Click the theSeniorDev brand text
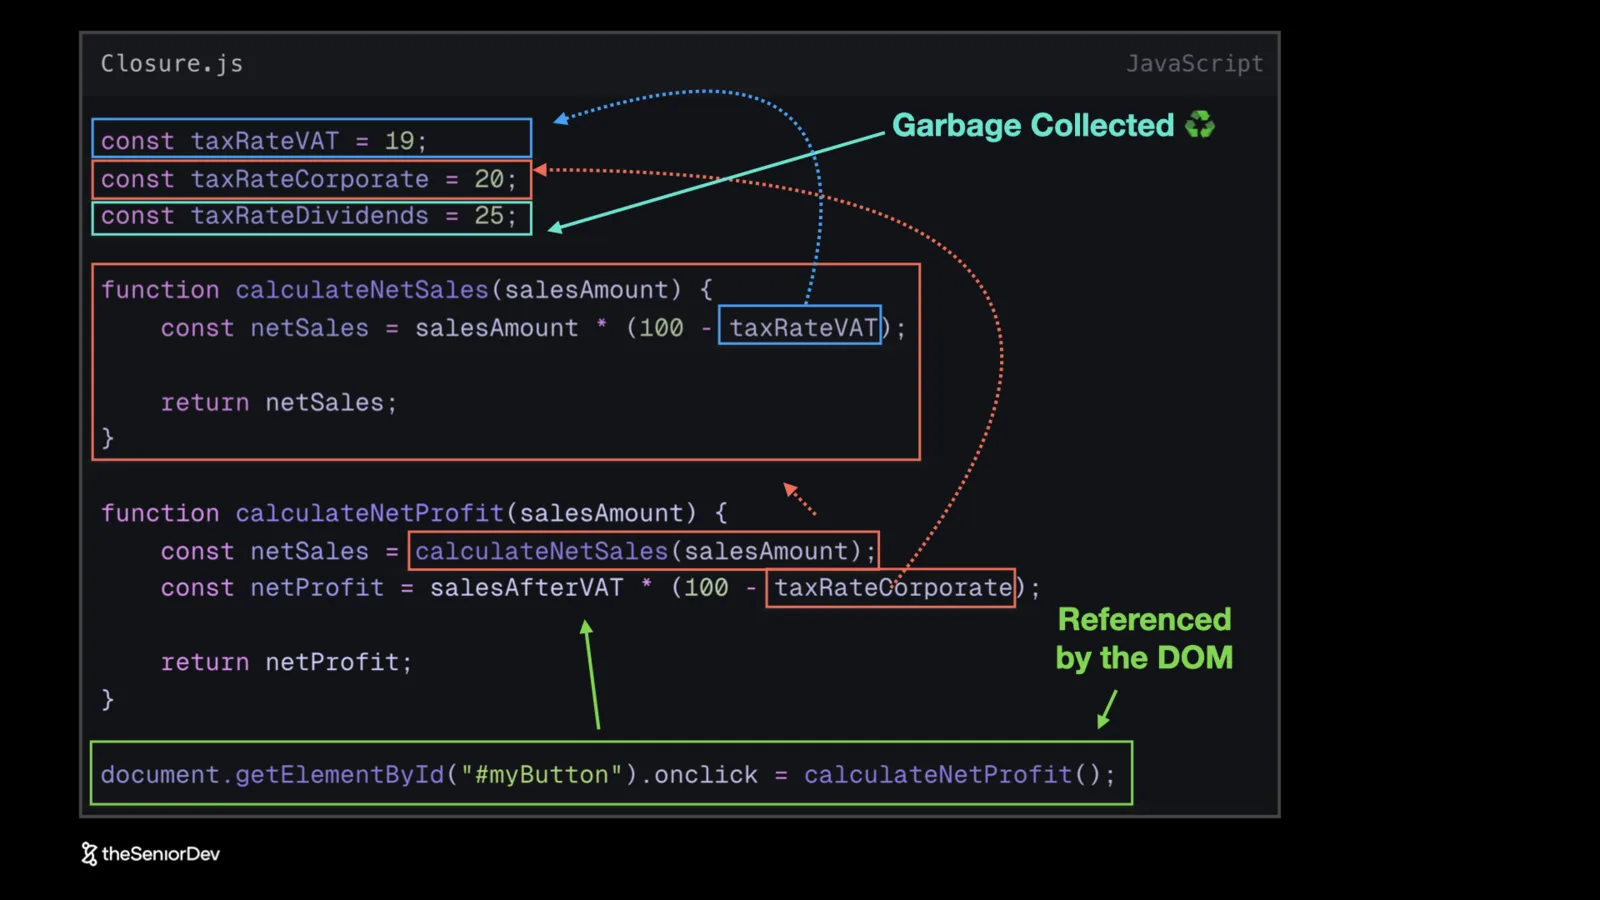 [161, 854]
